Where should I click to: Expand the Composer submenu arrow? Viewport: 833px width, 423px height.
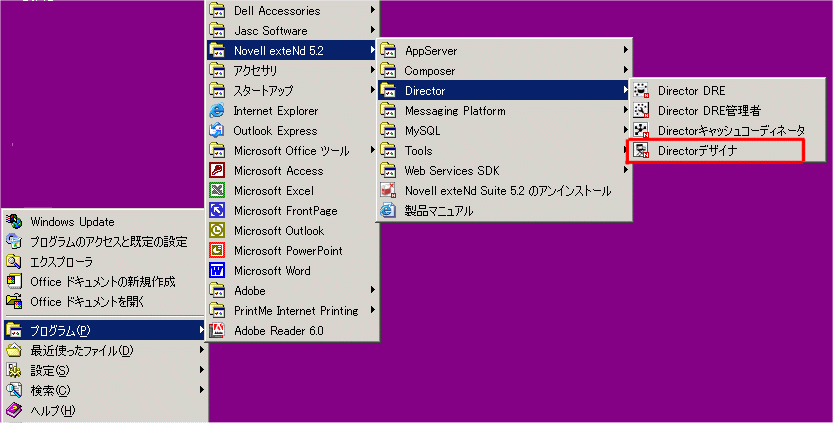click(626, 70)
